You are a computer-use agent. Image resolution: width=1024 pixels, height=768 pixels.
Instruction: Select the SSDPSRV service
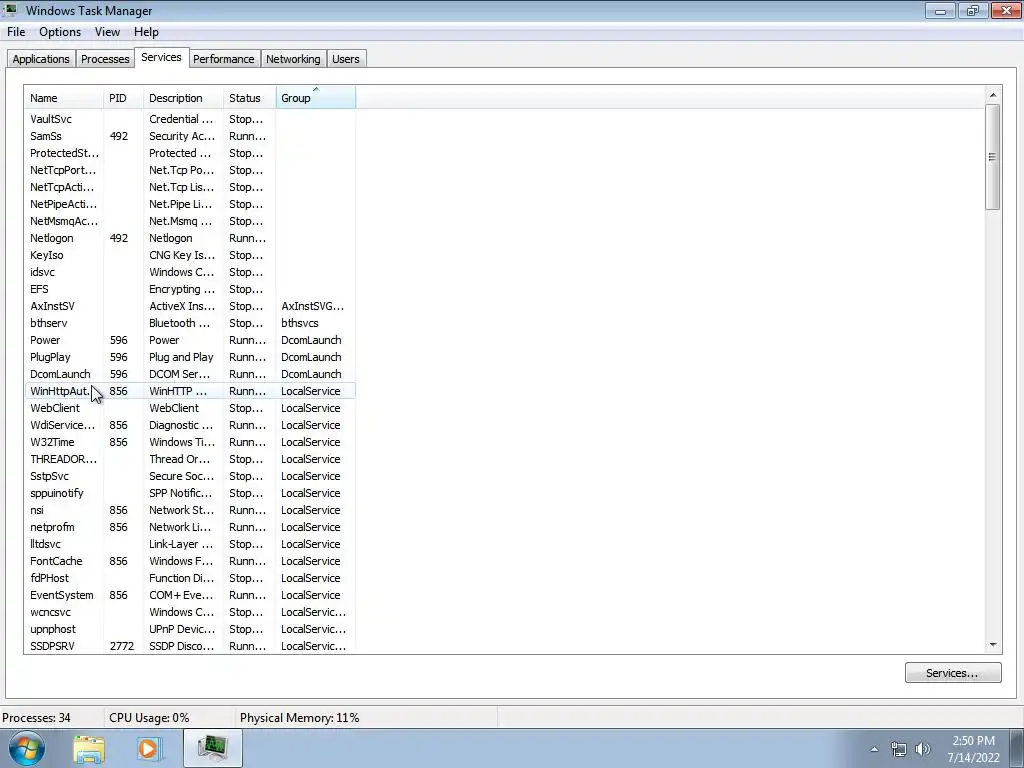(52, 645)
